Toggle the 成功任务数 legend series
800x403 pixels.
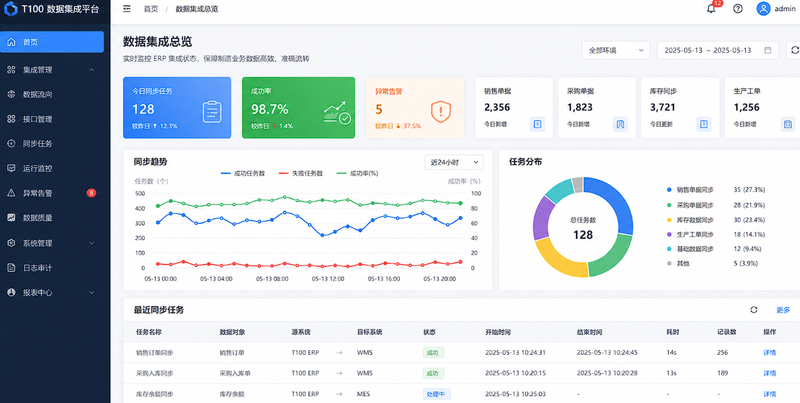click(243, 173)
